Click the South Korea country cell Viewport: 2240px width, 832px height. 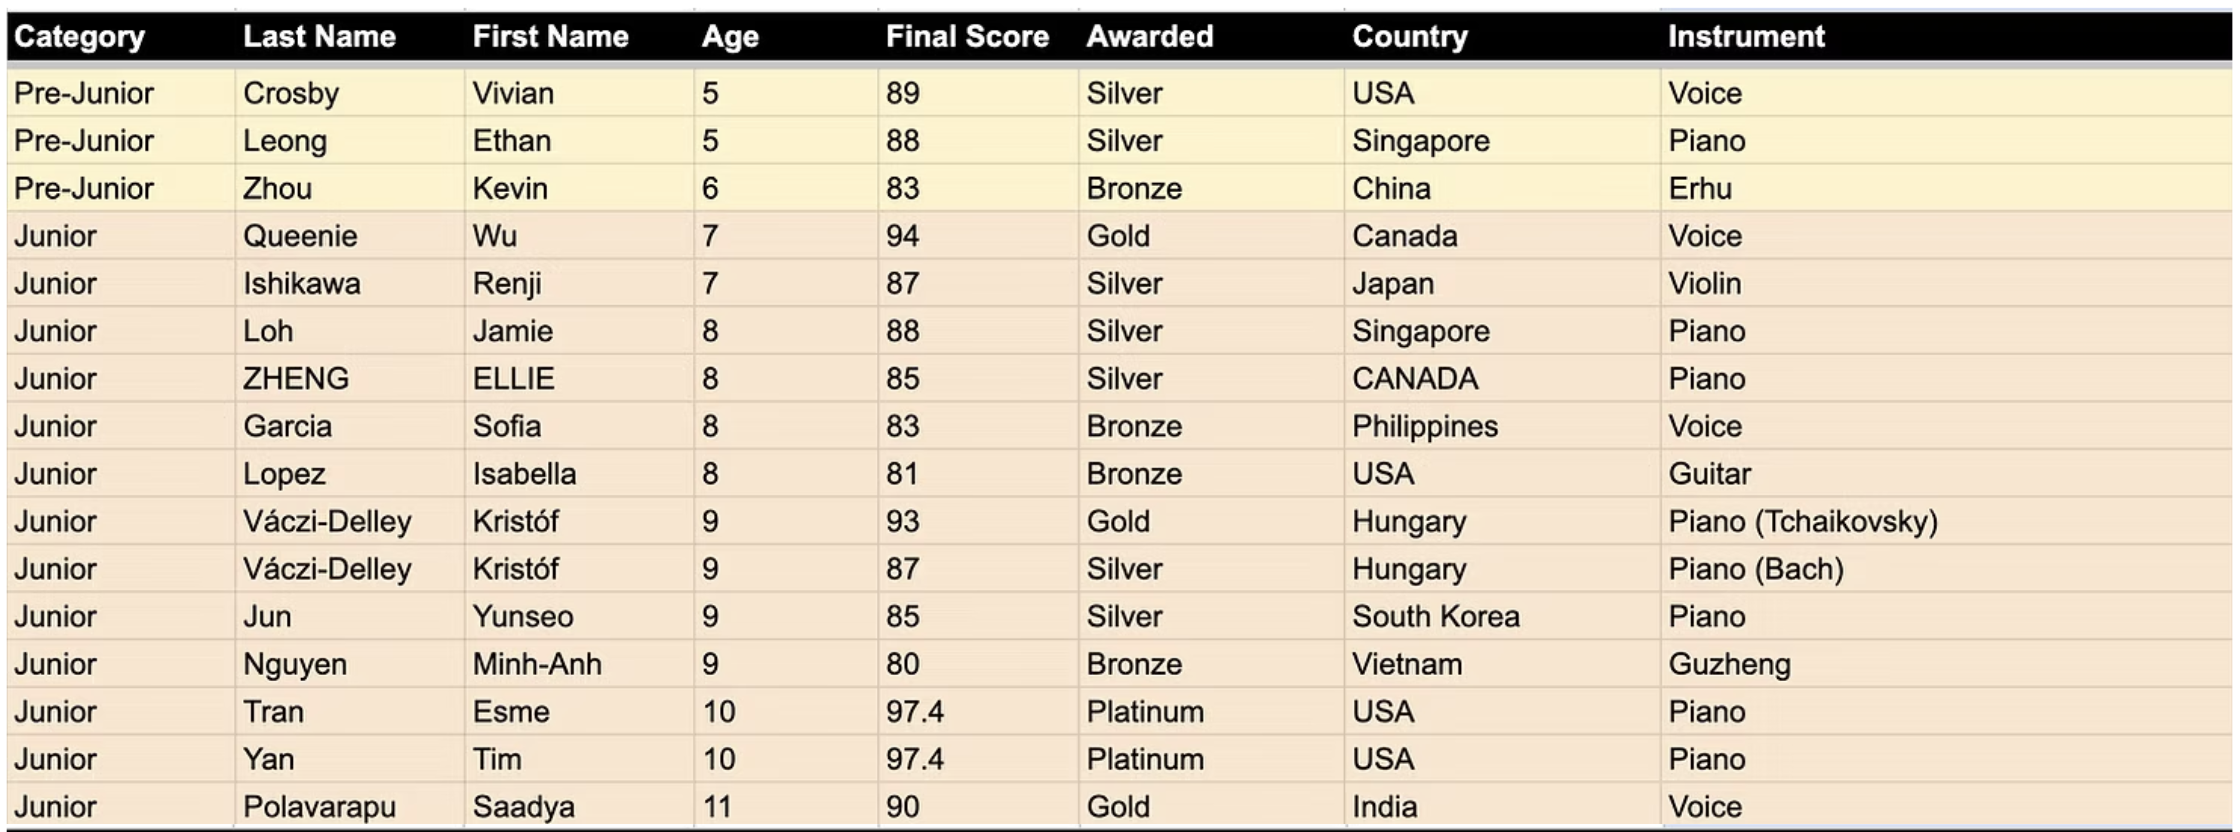pyautogui.click(x=1435, y=616)
